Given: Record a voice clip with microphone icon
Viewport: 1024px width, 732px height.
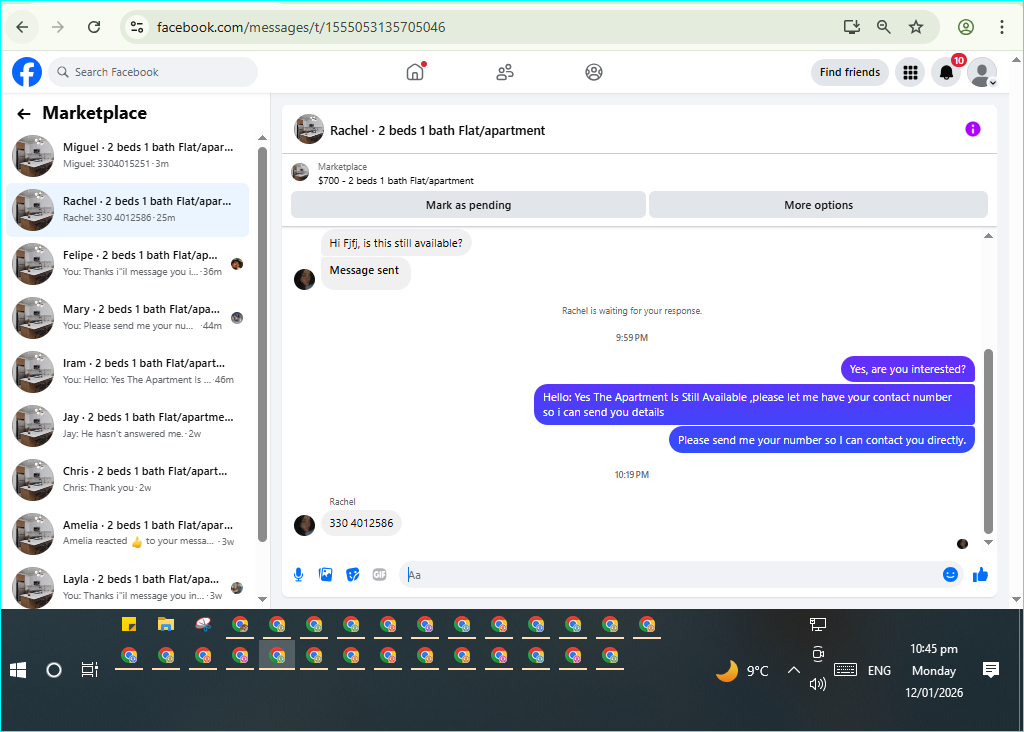Looking at the screenshot, I should (298, 575).
